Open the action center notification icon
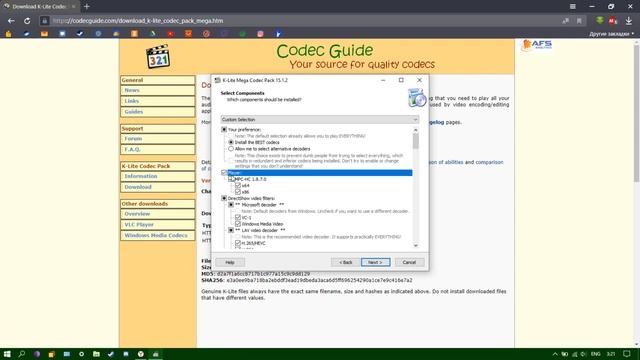 click(x=627, y=354)
